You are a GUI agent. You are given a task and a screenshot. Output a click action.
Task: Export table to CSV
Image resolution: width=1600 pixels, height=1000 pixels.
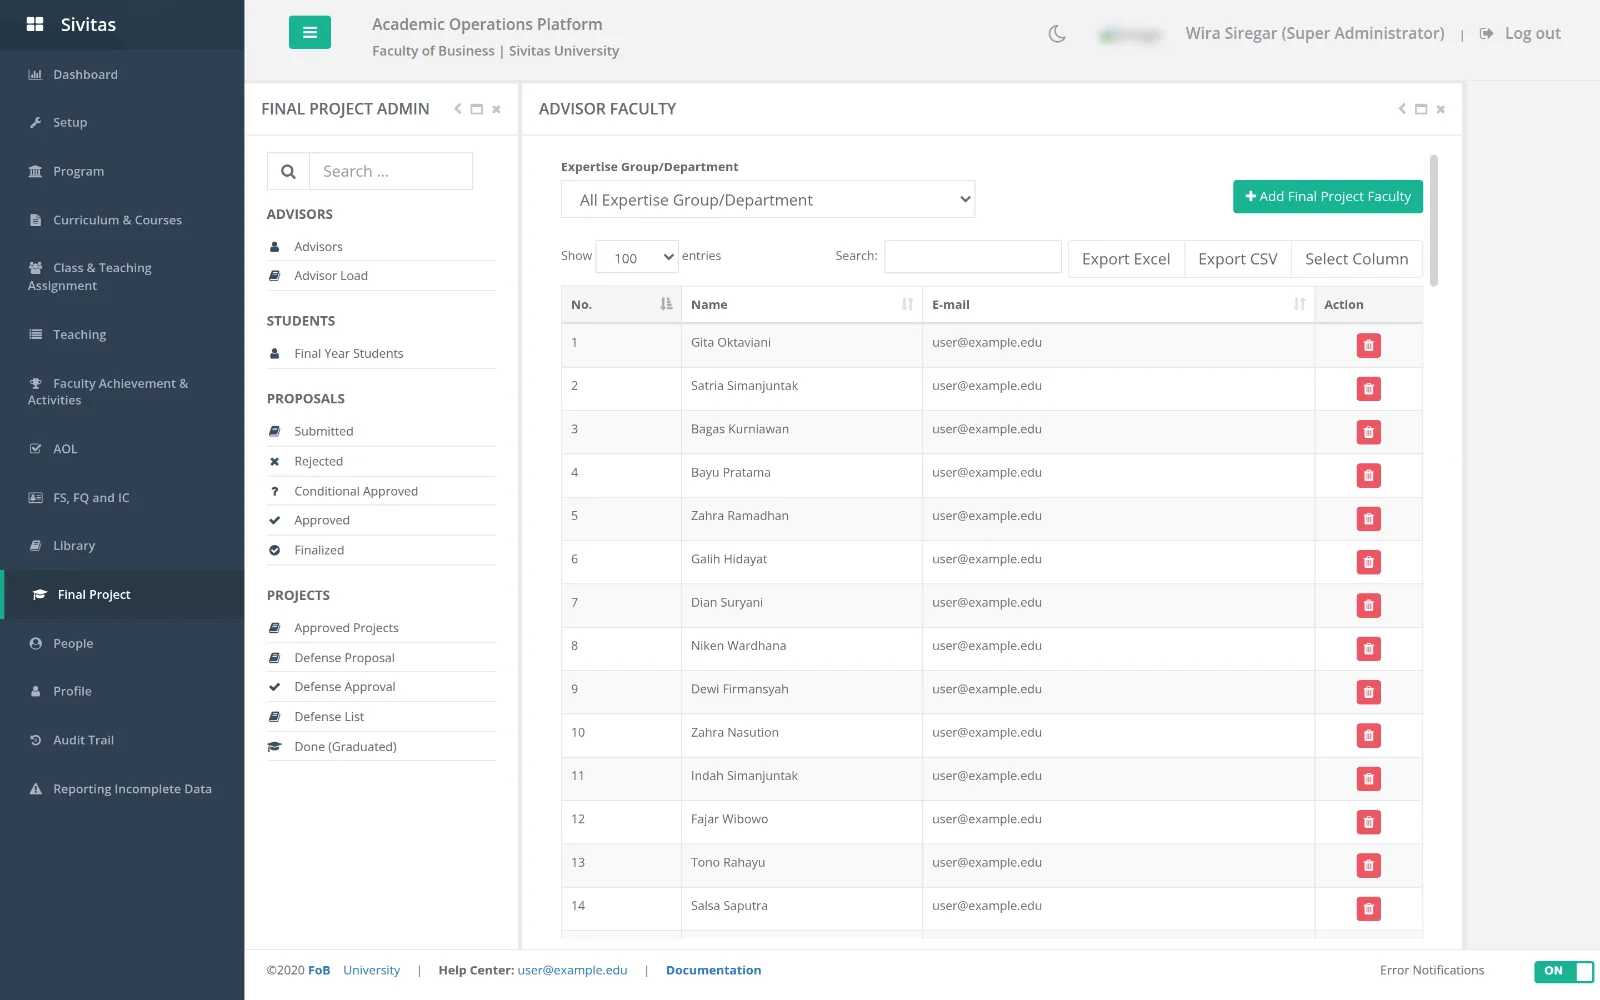pyautogui.click(x=1238, y=259)
